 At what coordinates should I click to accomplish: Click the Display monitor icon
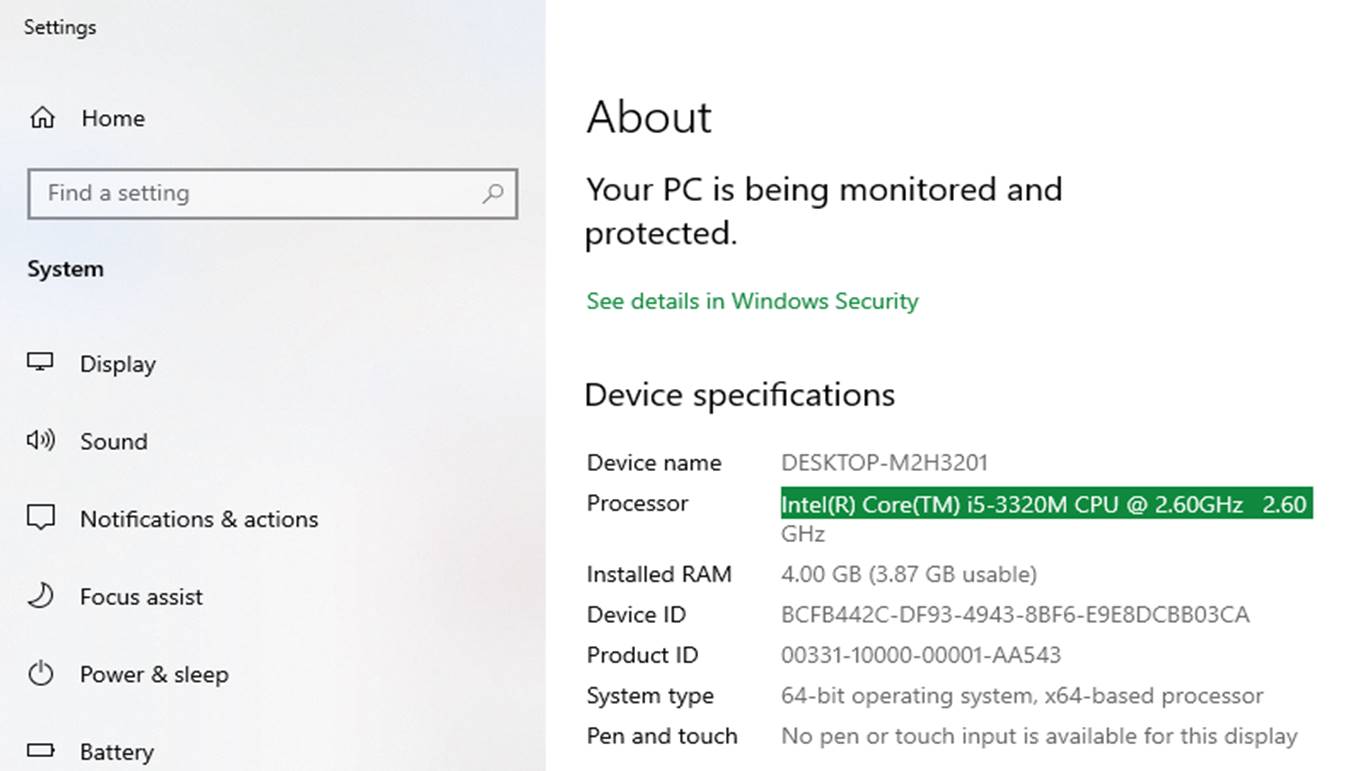click(x=40, y=363)
